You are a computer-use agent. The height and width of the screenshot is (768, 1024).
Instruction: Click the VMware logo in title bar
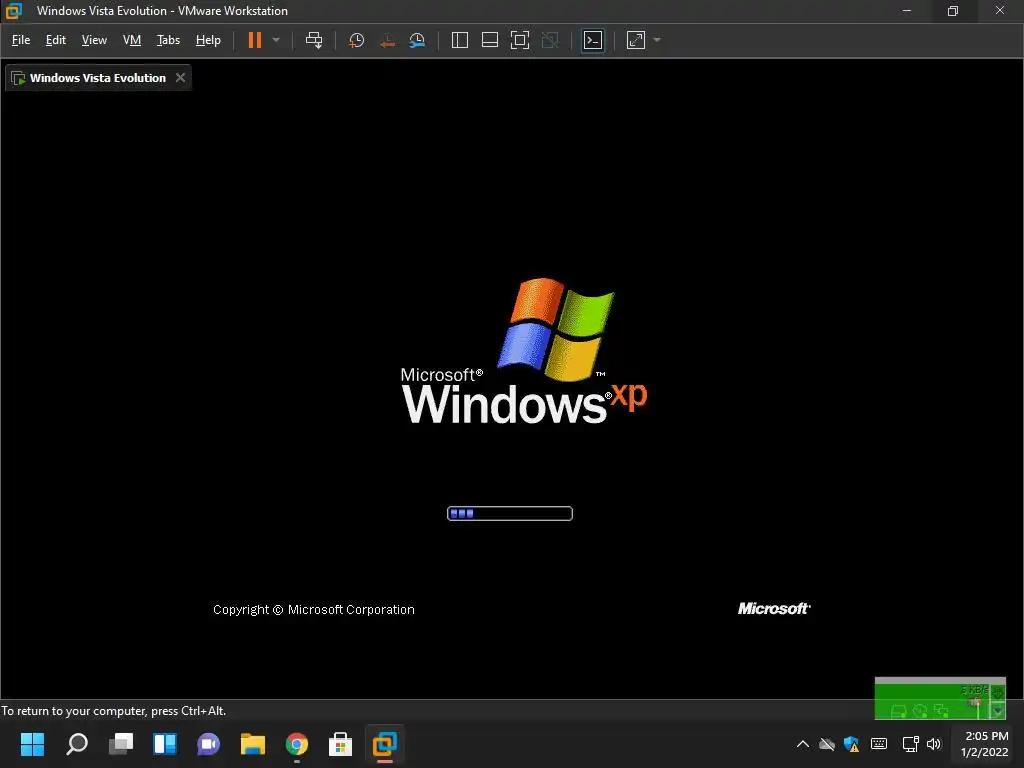click(x=14, y=10)
